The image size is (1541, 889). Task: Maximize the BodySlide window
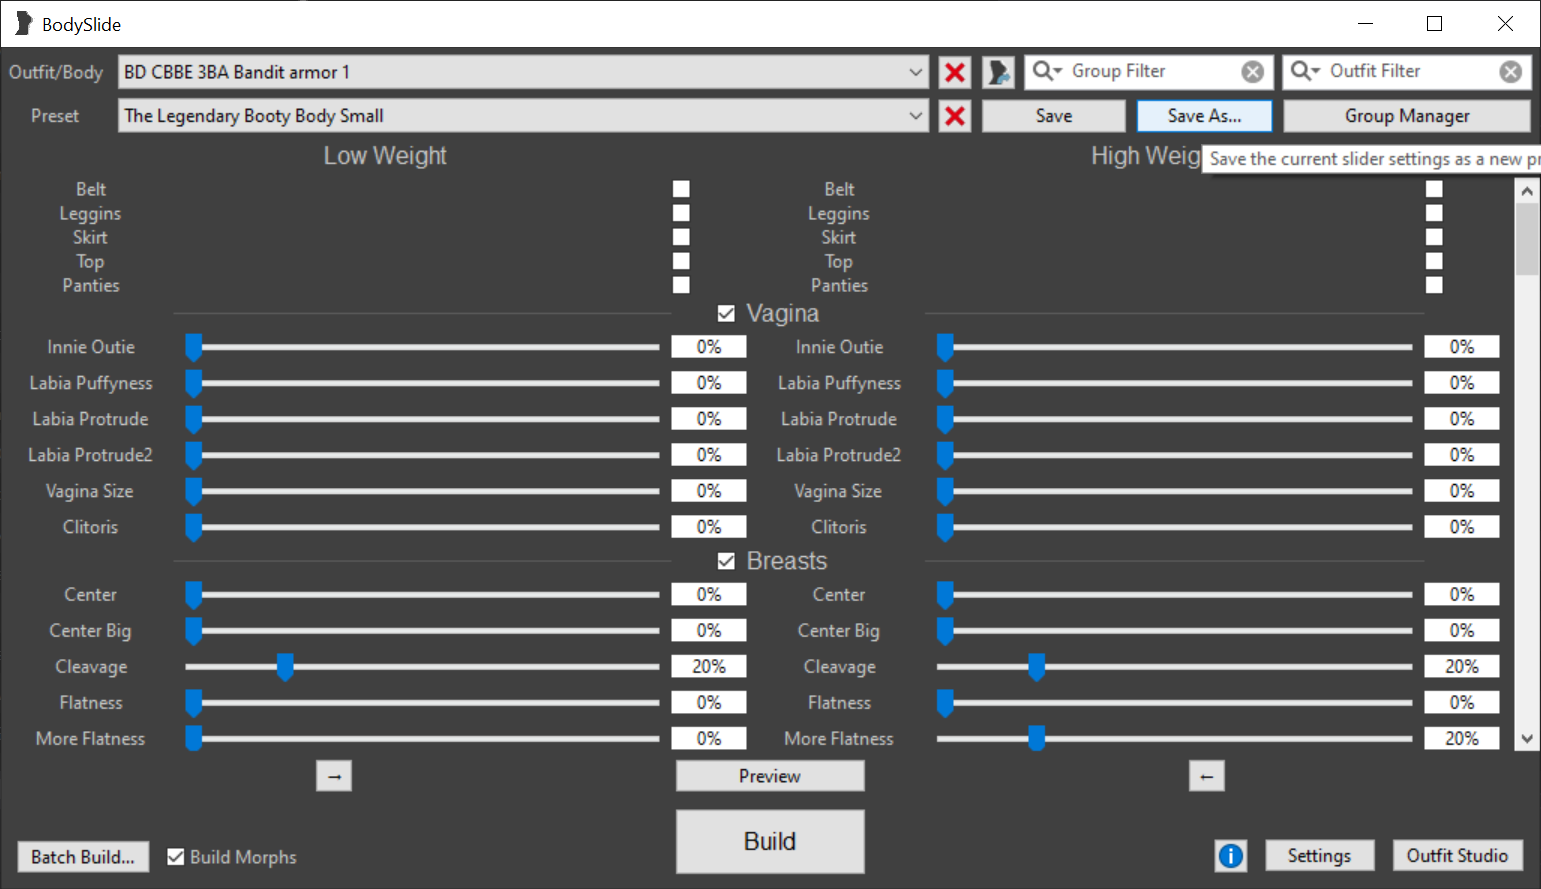point(1434,24)
